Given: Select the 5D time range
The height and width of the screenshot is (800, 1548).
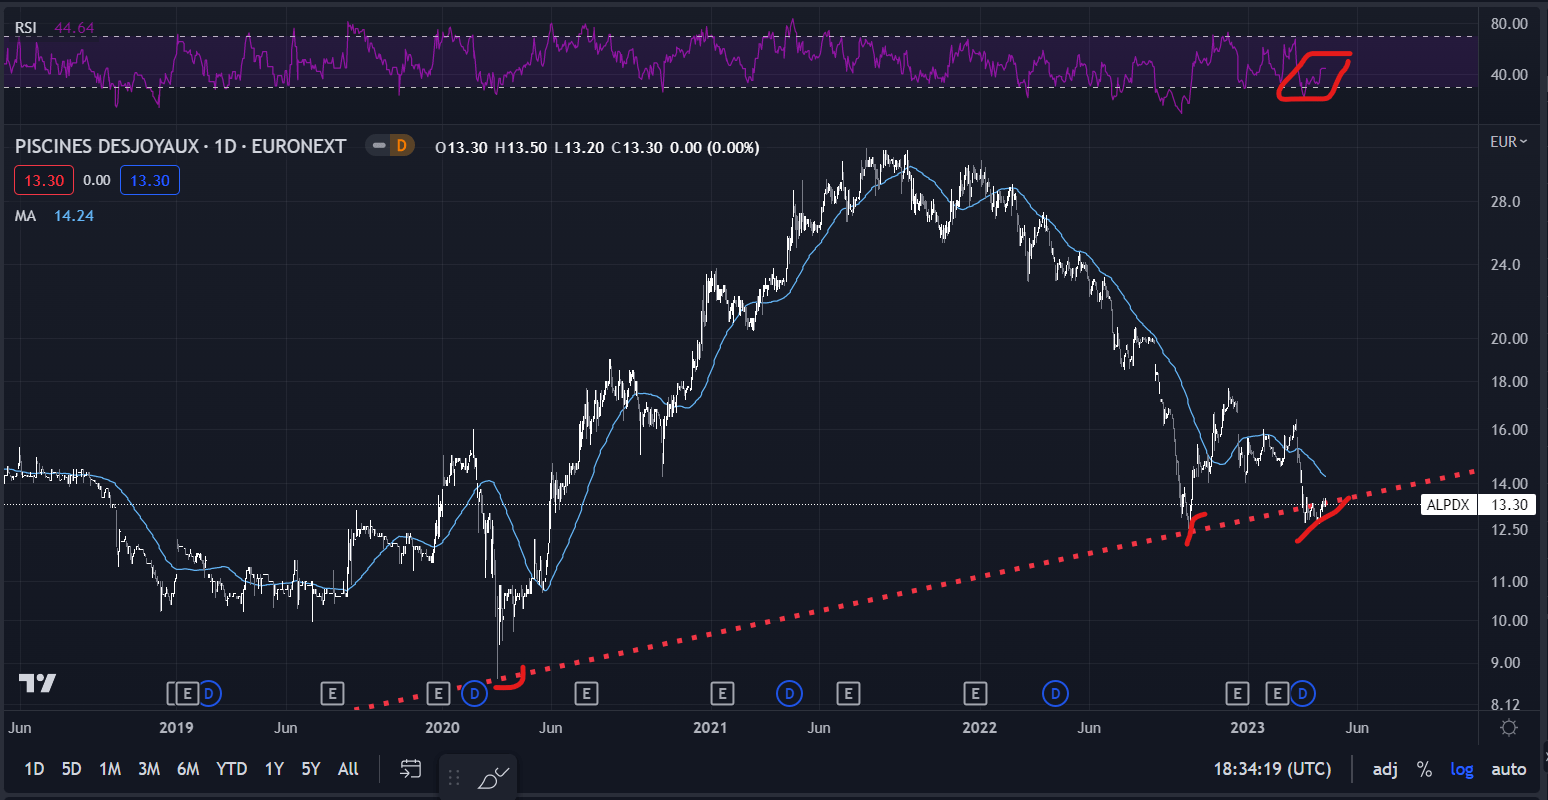Looking at the screenshot, I should [x=71, y=769].
